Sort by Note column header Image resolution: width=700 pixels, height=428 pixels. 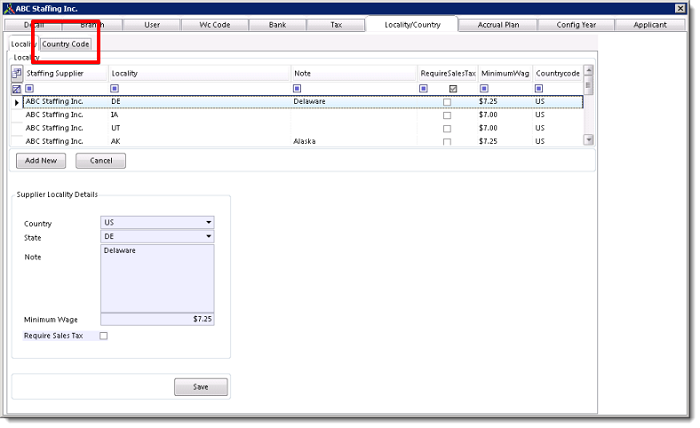tap(354, 73)
